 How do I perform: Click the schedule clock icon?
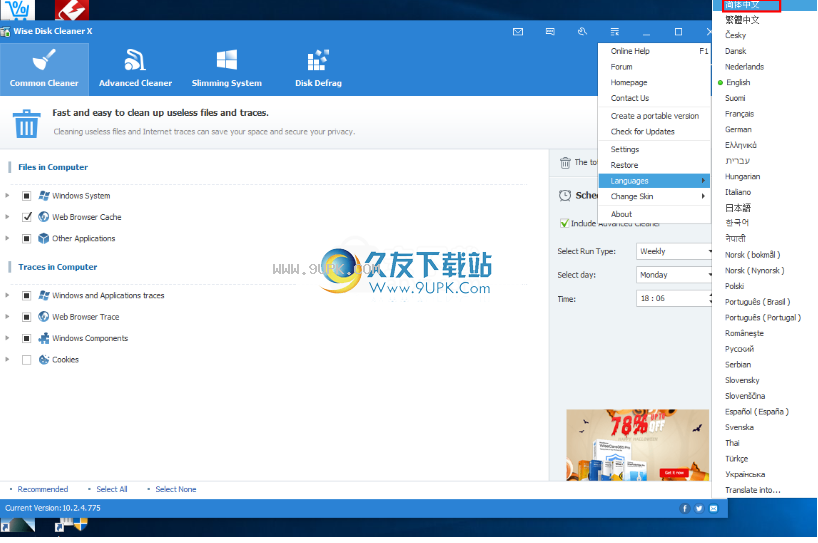point(565,196)
